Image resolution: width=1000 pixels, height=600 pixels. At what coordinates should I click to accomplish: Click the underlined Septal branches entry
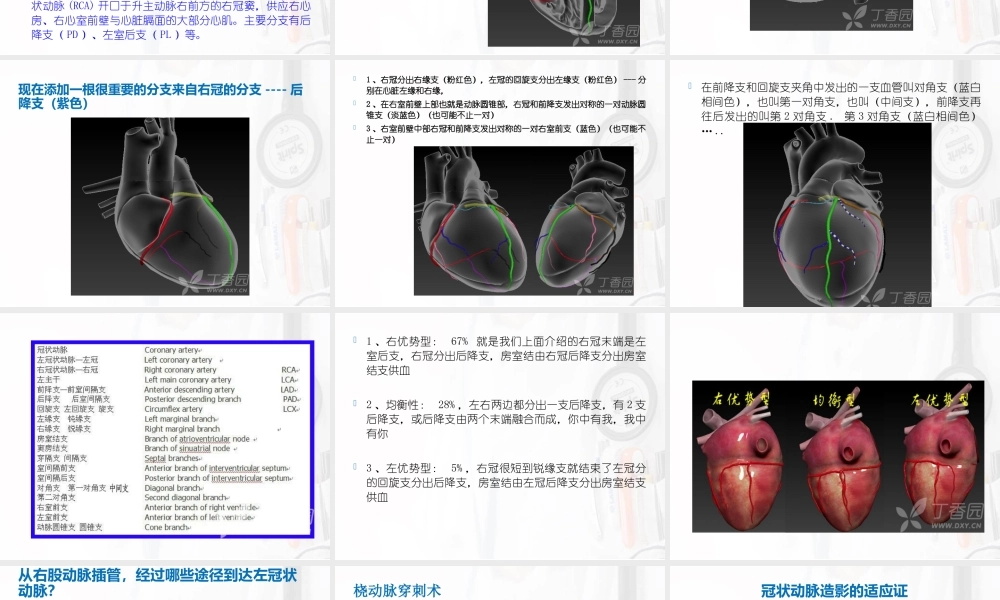coord(155,458)
